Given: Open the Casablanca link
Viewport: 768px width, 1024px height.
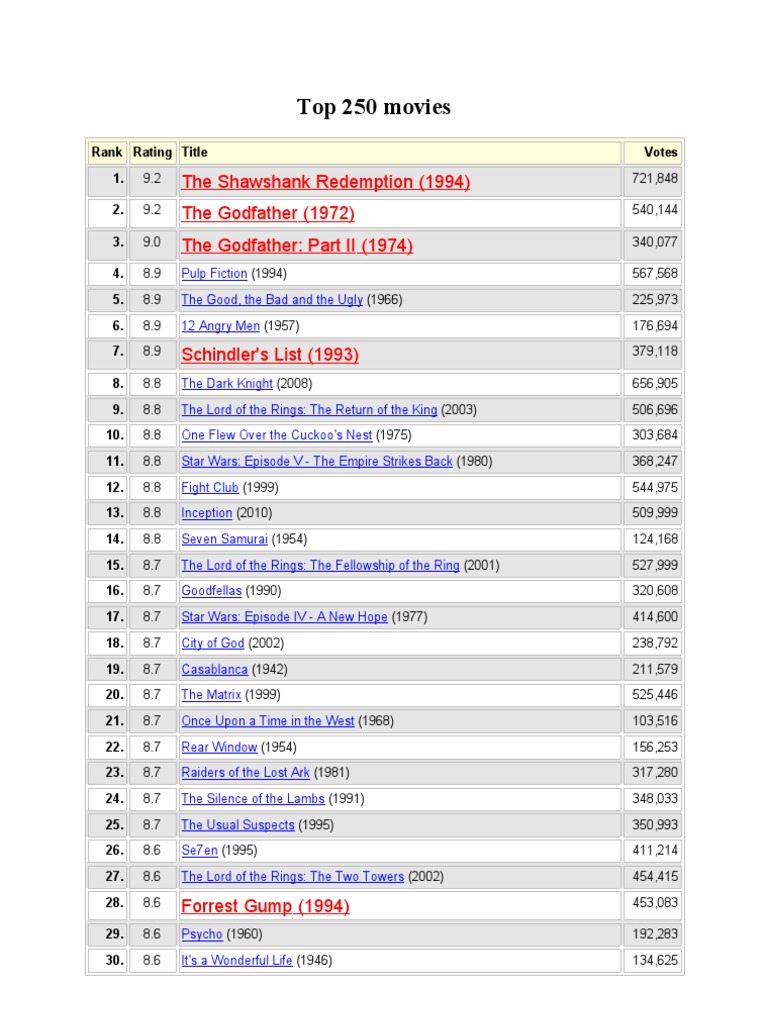Looking at the screenshot, I should (x=214, y=669).
